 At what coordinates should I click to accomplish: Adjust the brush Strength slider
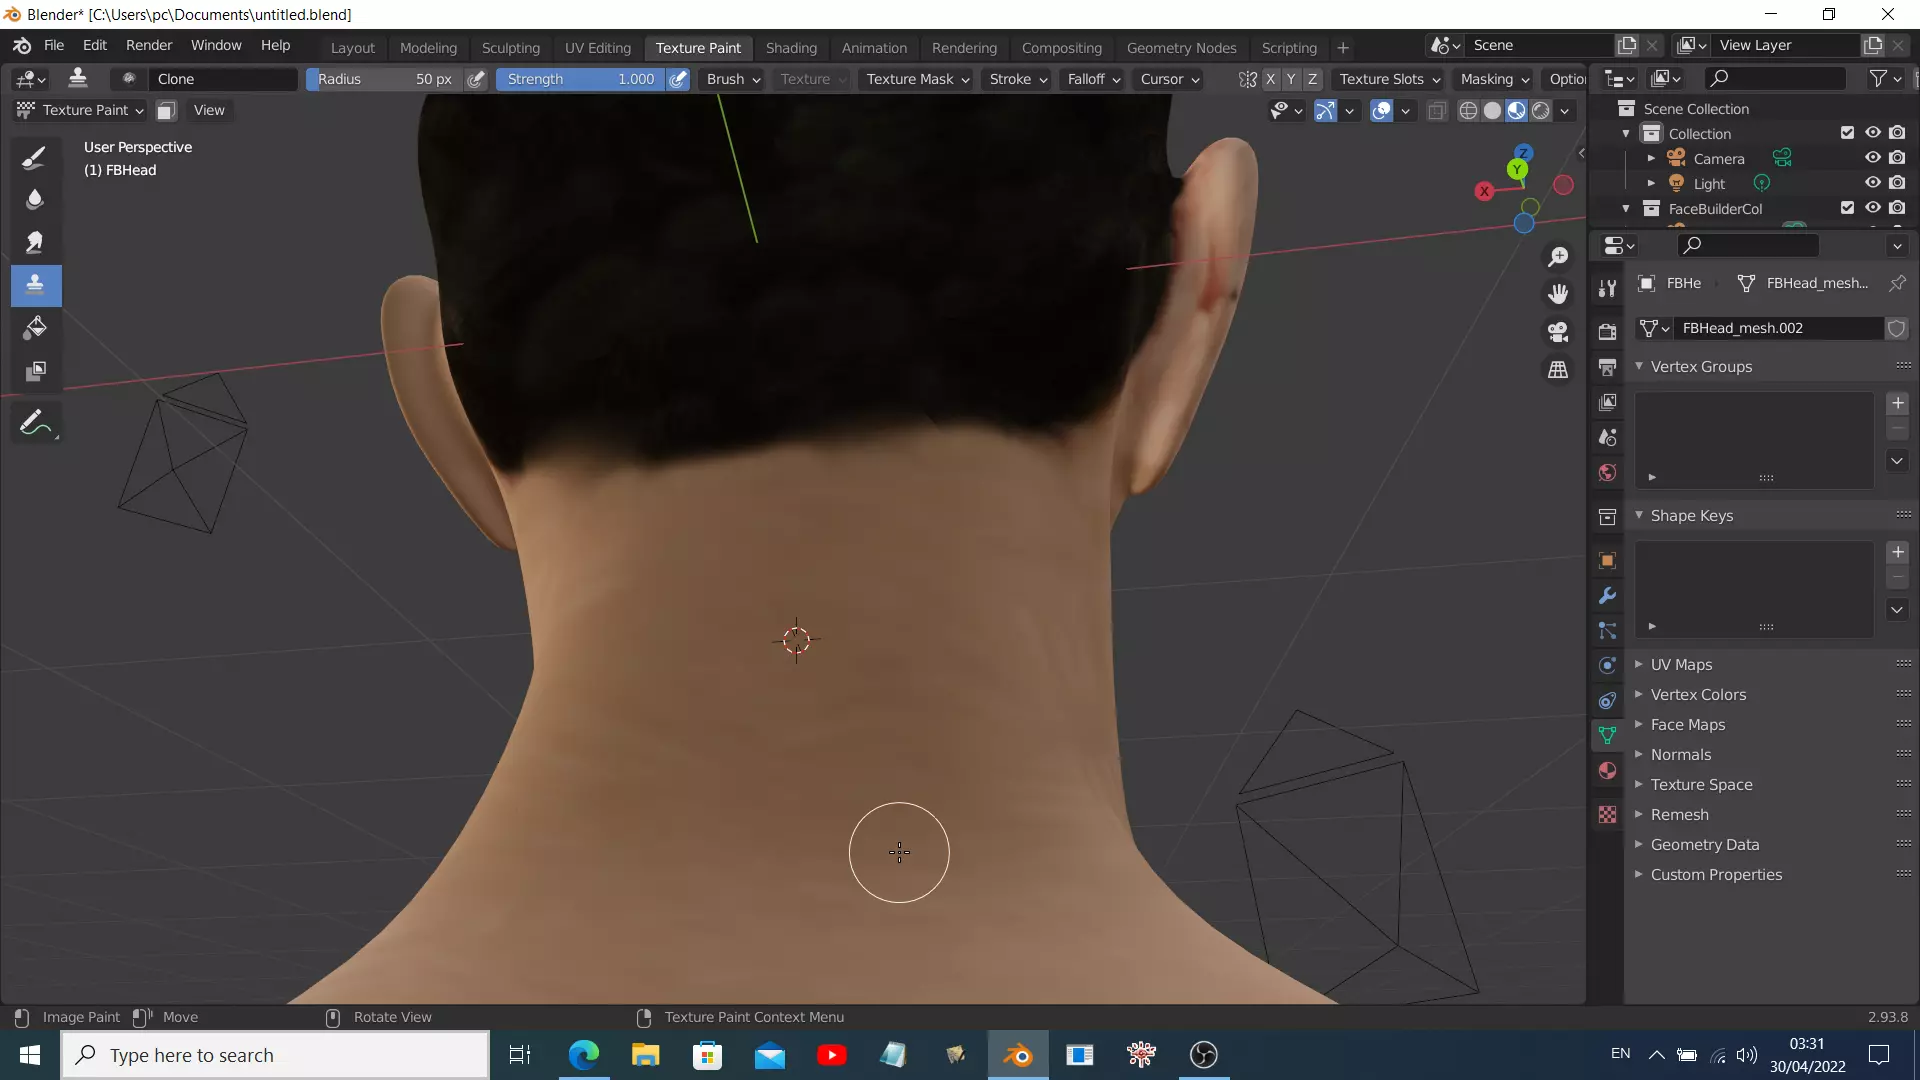pos(580,79)
